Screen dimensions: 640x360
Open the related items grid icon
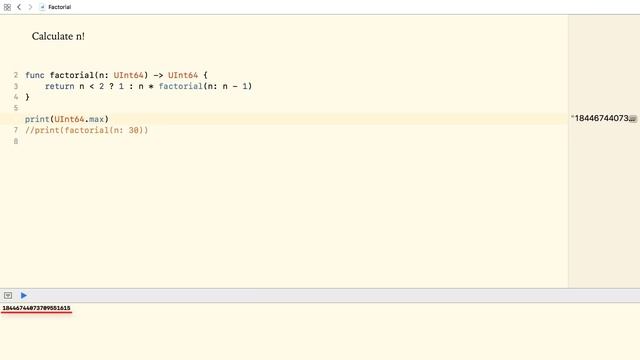(7, 7)
